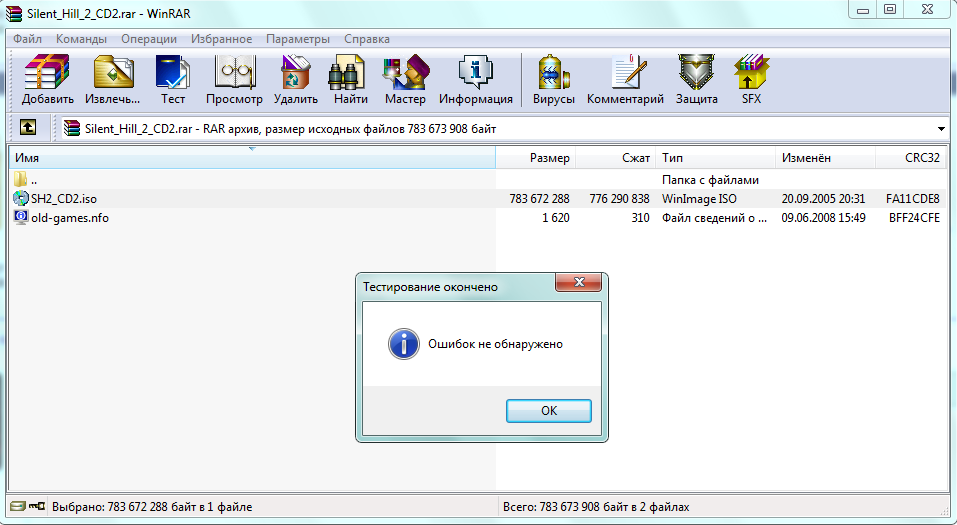Open the Команды menu
The height and width of the screenshot is (525, 957).
81,38
